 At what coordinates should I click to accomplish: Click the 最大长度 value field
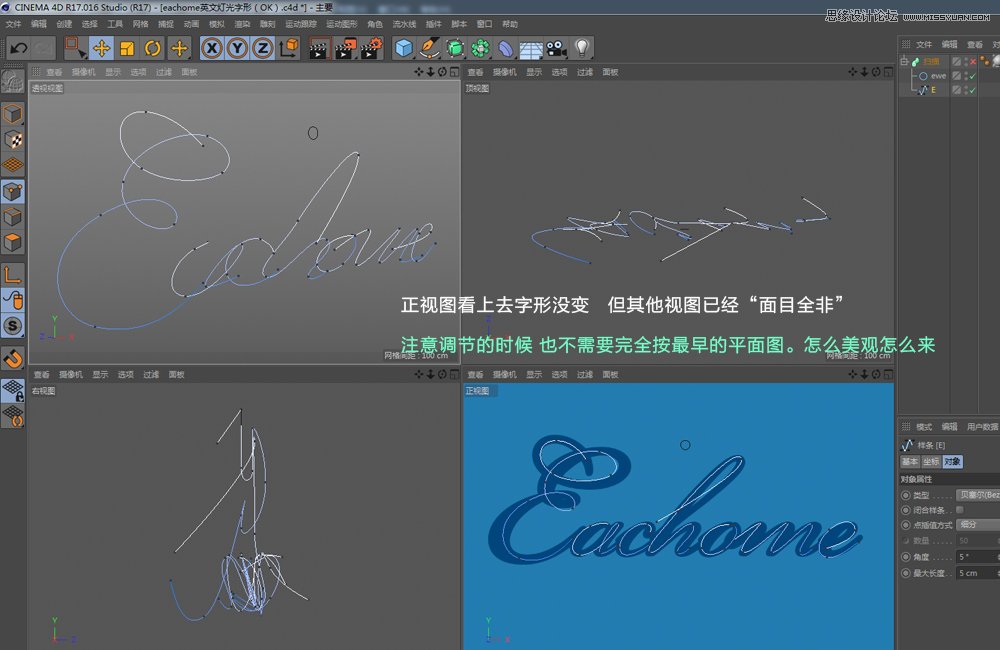[x=977, y=573]
